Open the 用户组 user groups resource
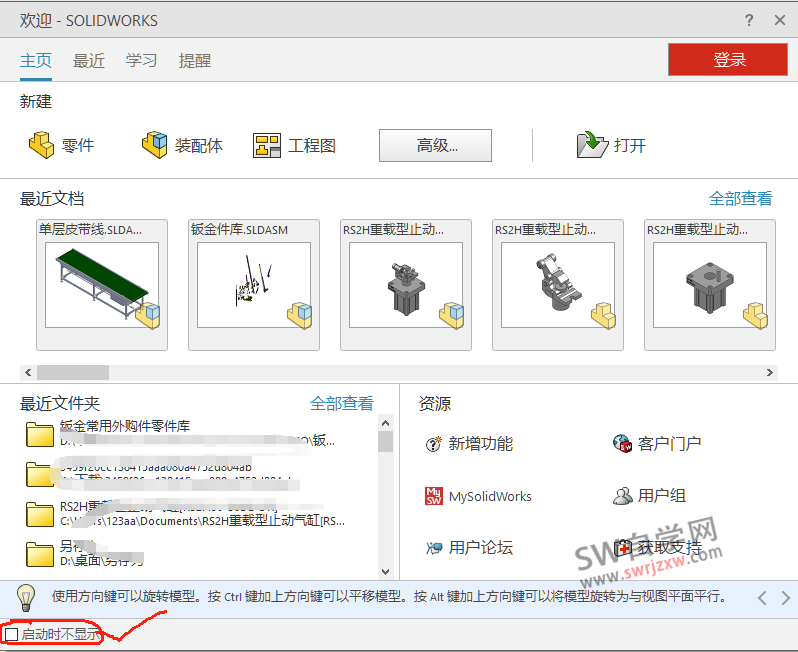This screenshot has width=798, height=652. point(649,496)
